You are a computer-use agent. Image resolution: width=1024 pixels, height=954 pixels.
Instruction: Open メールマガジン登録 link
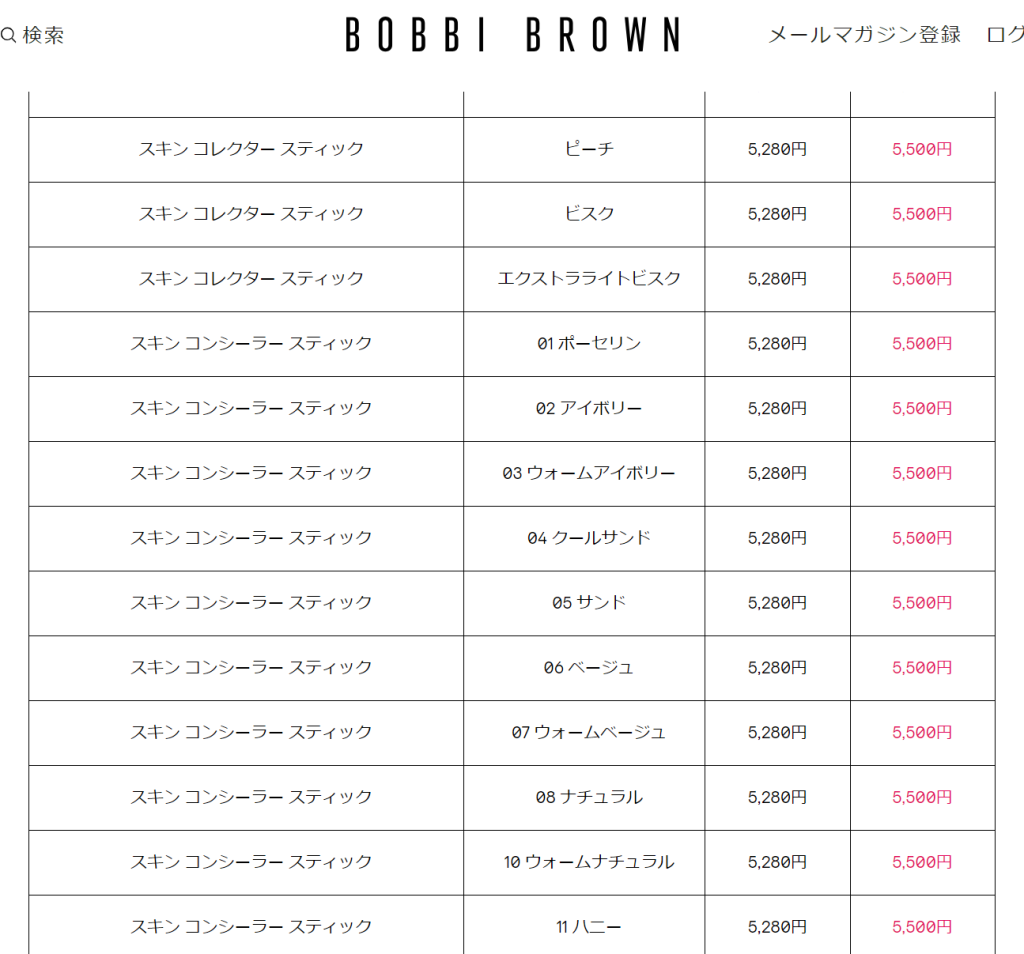click(x=864, y=35)
